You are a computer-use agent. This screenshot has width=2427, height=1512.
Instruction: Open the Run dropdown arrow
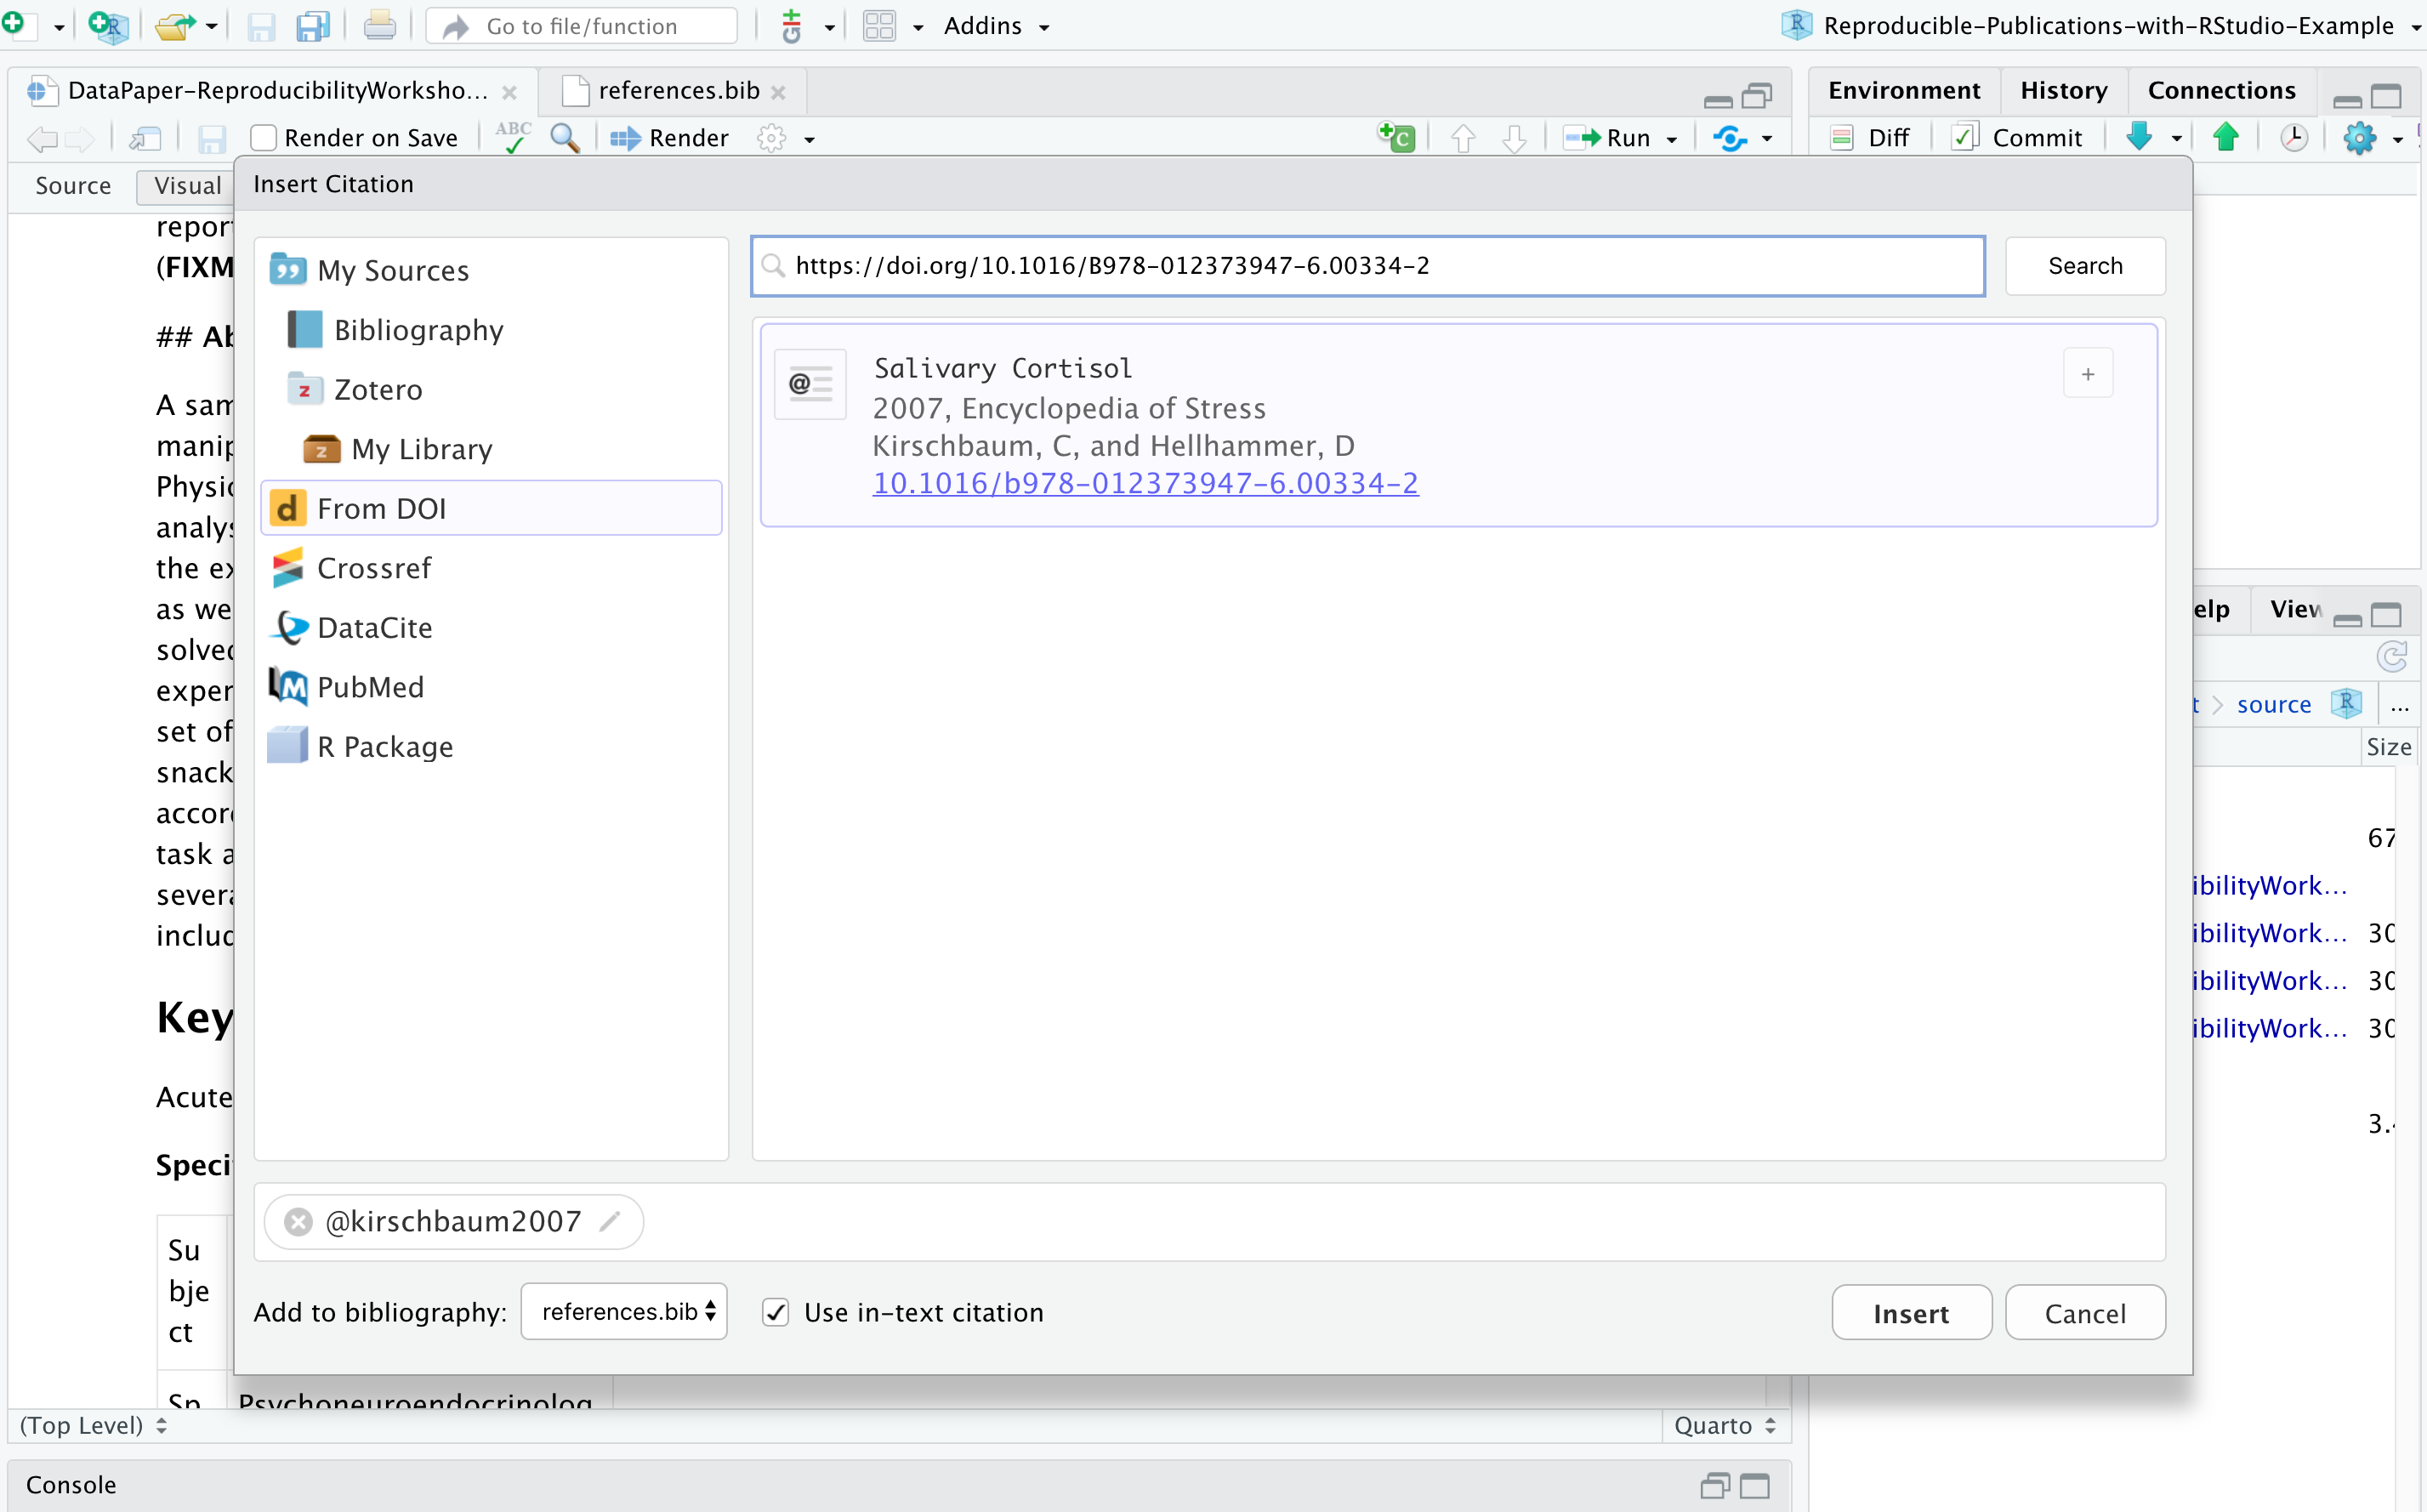pyautogui.click(x=1672, y=139)
